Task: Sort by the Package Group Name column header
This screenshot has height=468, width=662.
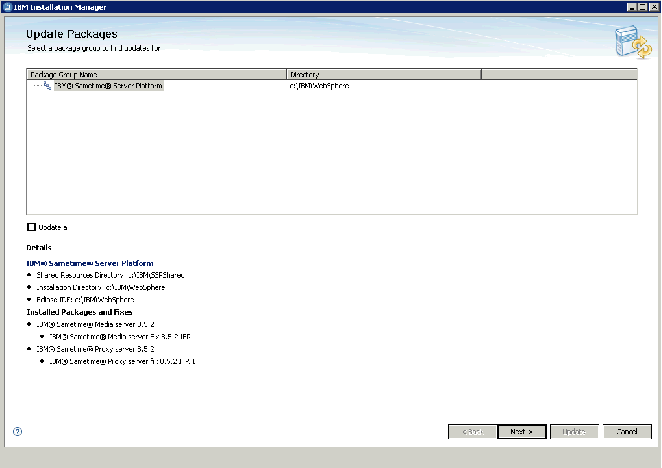Action: pos(155,74)
